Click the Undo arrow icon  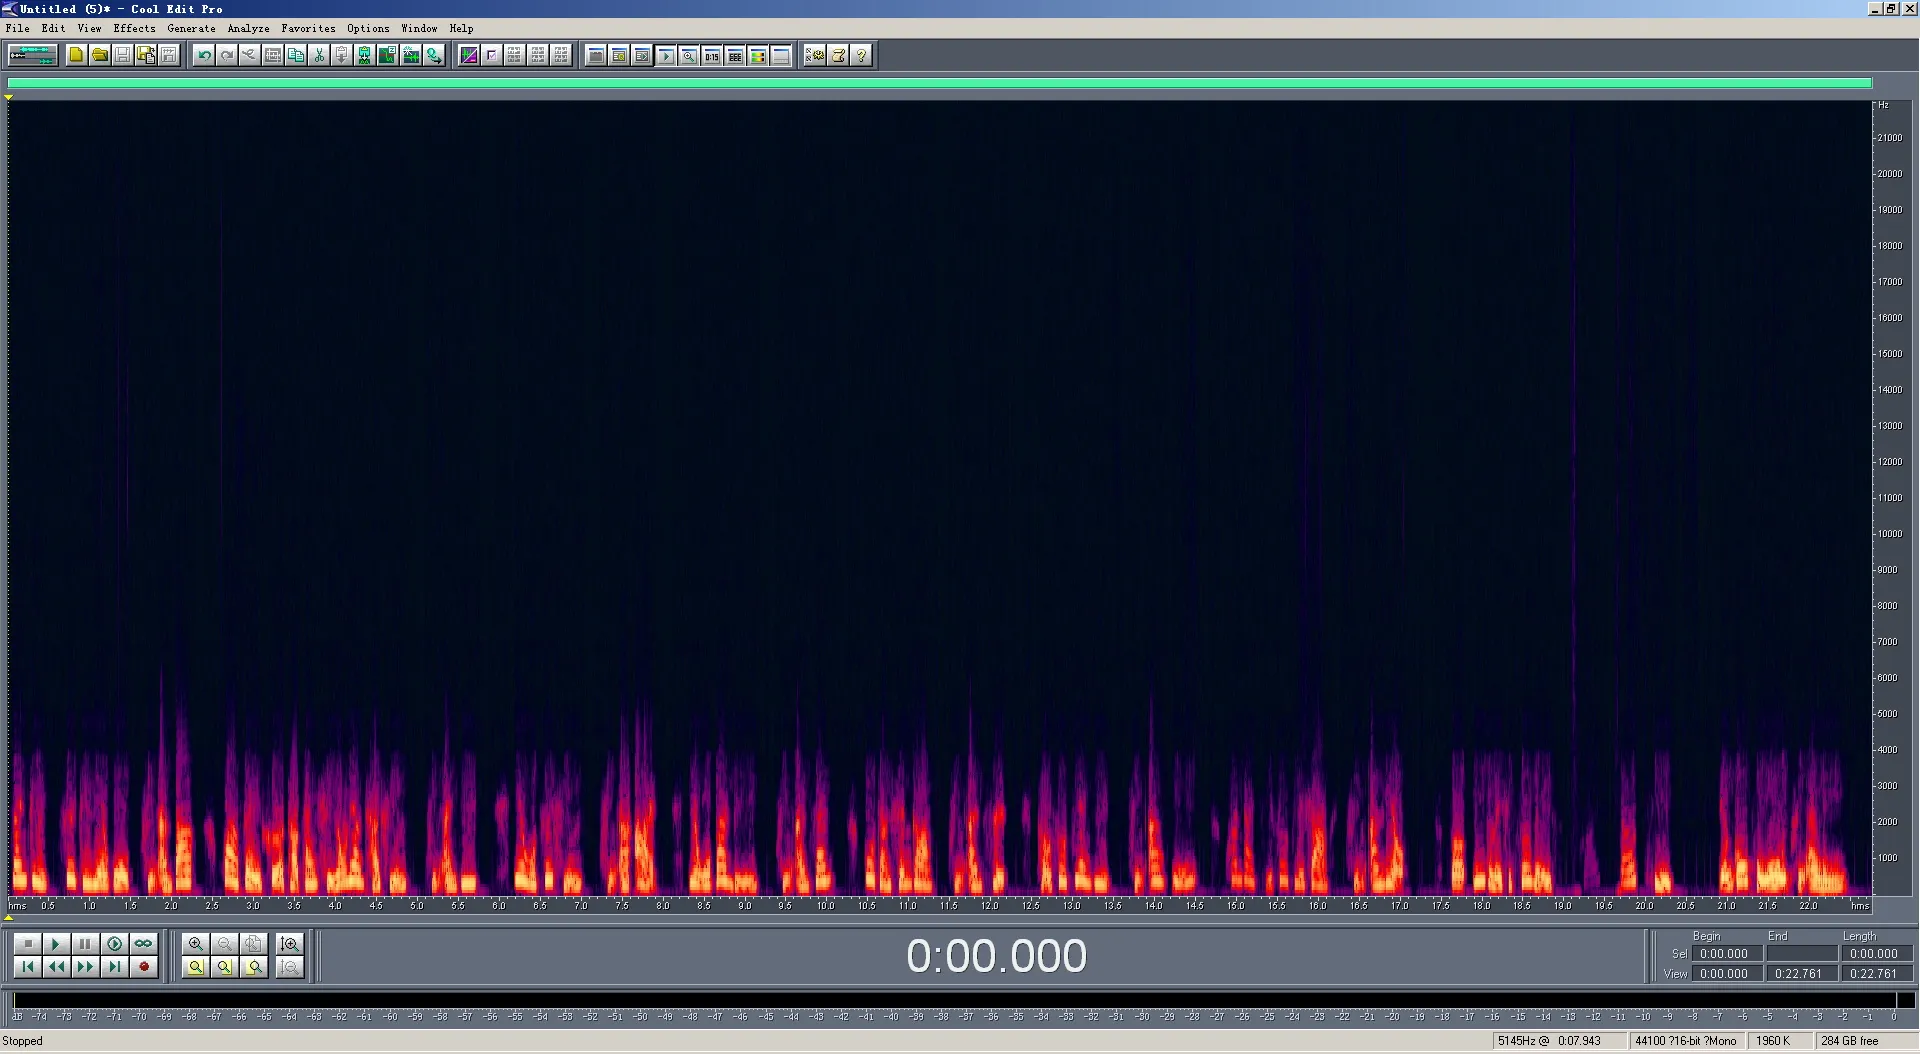204,55
